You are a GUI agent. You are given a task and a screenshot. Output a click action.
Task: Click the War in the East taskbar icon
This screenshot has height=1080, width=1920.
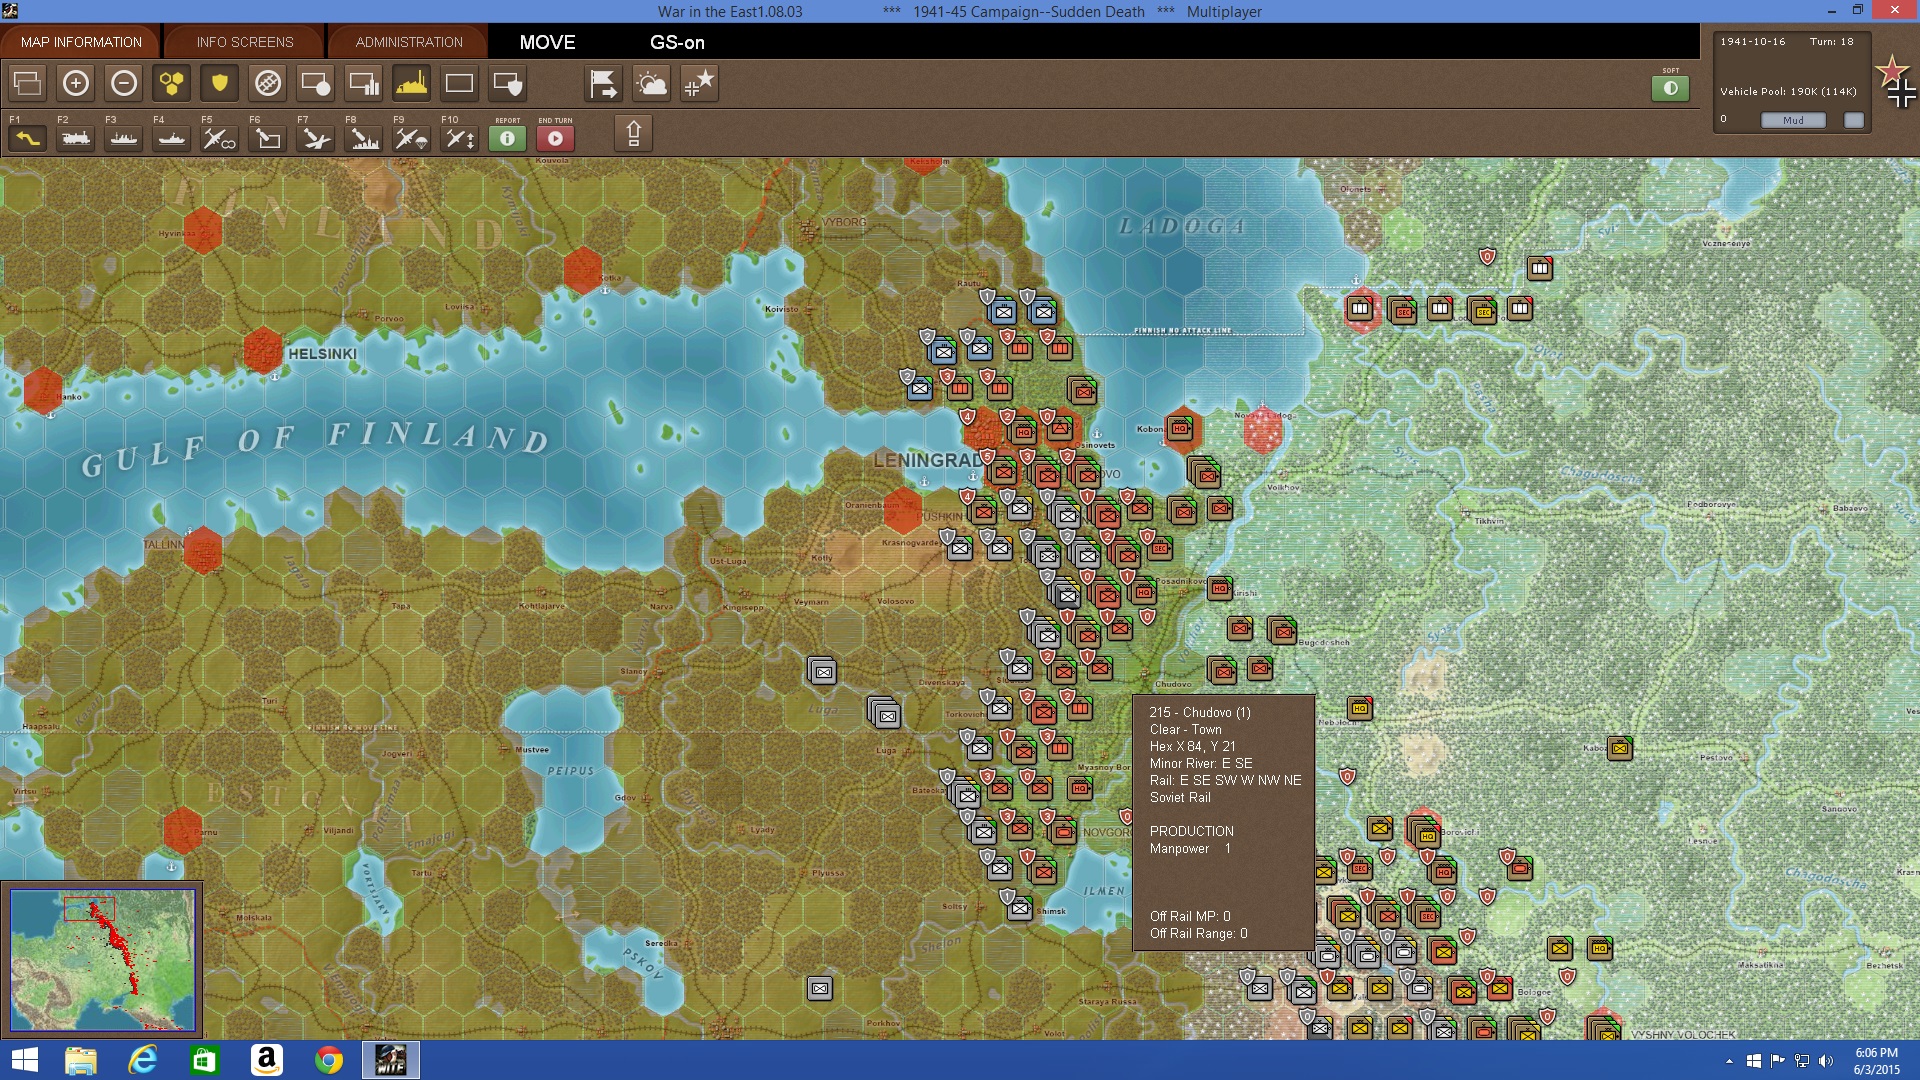click(x=390, y=1060)
